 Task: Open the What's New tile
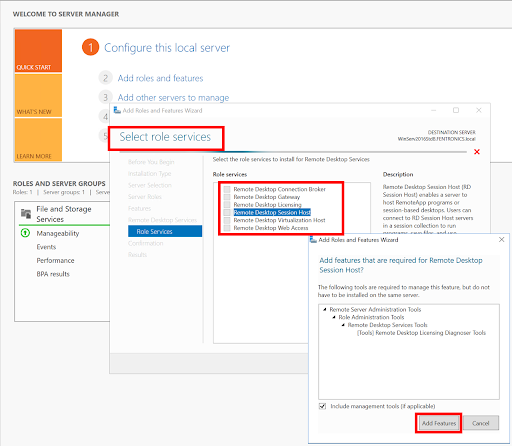pyautogui.click(x=38, y=95)
